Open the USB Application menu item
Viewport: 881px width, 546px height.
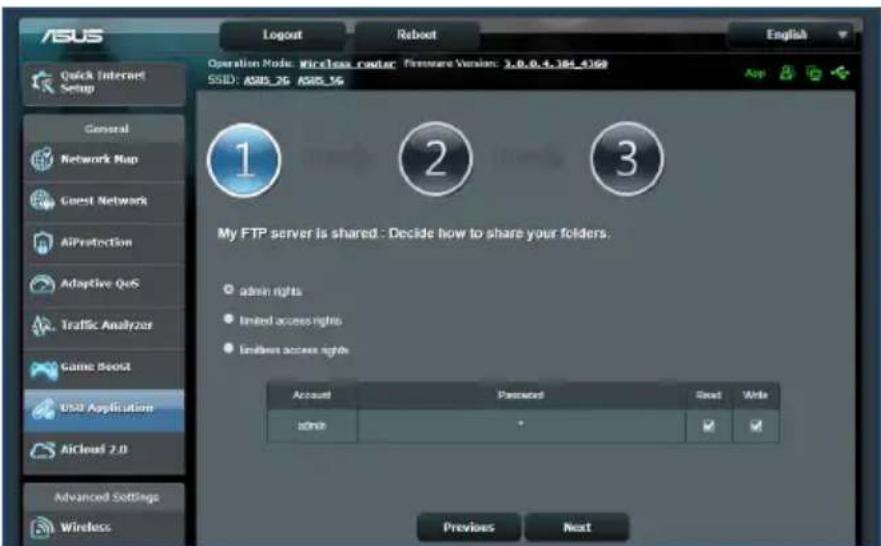[x=104, y=409]
